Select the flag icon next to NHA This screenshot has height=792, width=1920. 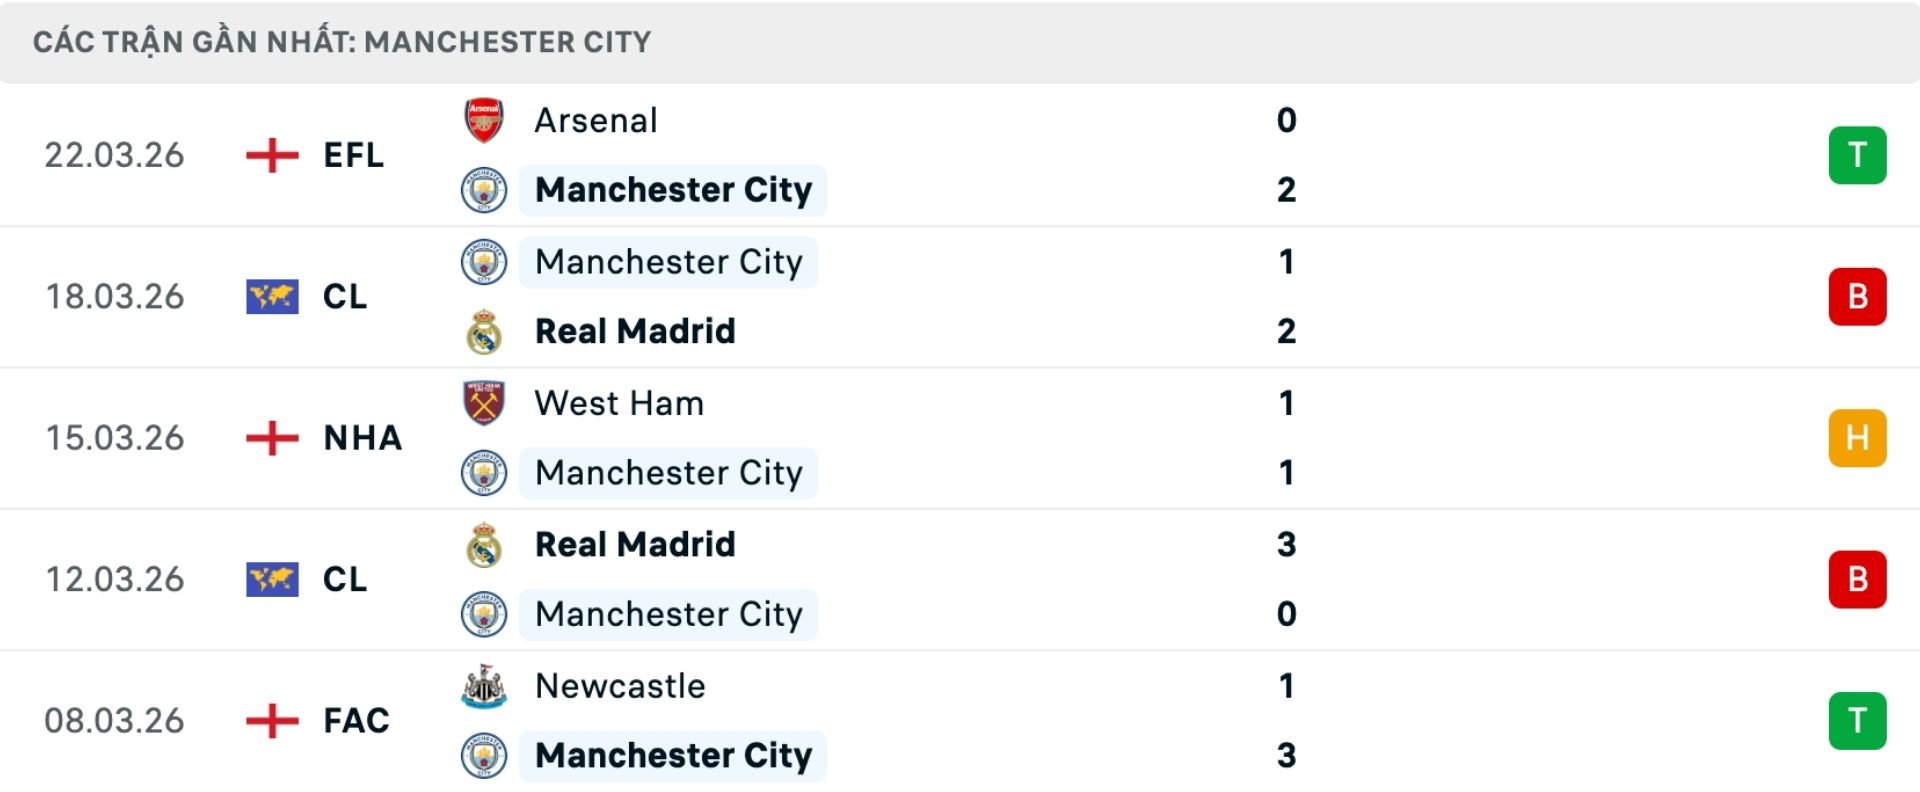click(272, 438)
